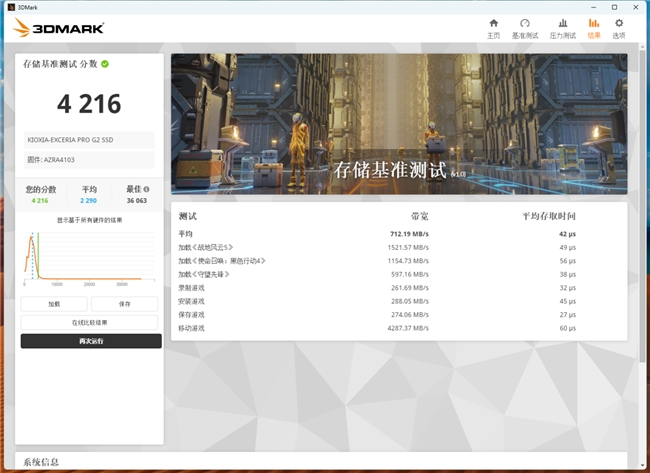Click the average score 2 290
The height and width of the screenshot is (473, 650).
(88, 201)
